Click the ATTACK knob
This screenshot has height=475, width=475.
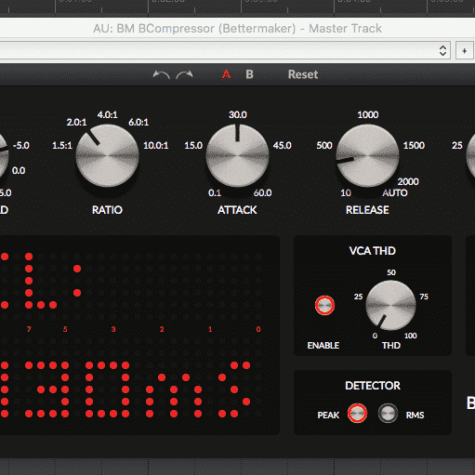coord(237,156)
